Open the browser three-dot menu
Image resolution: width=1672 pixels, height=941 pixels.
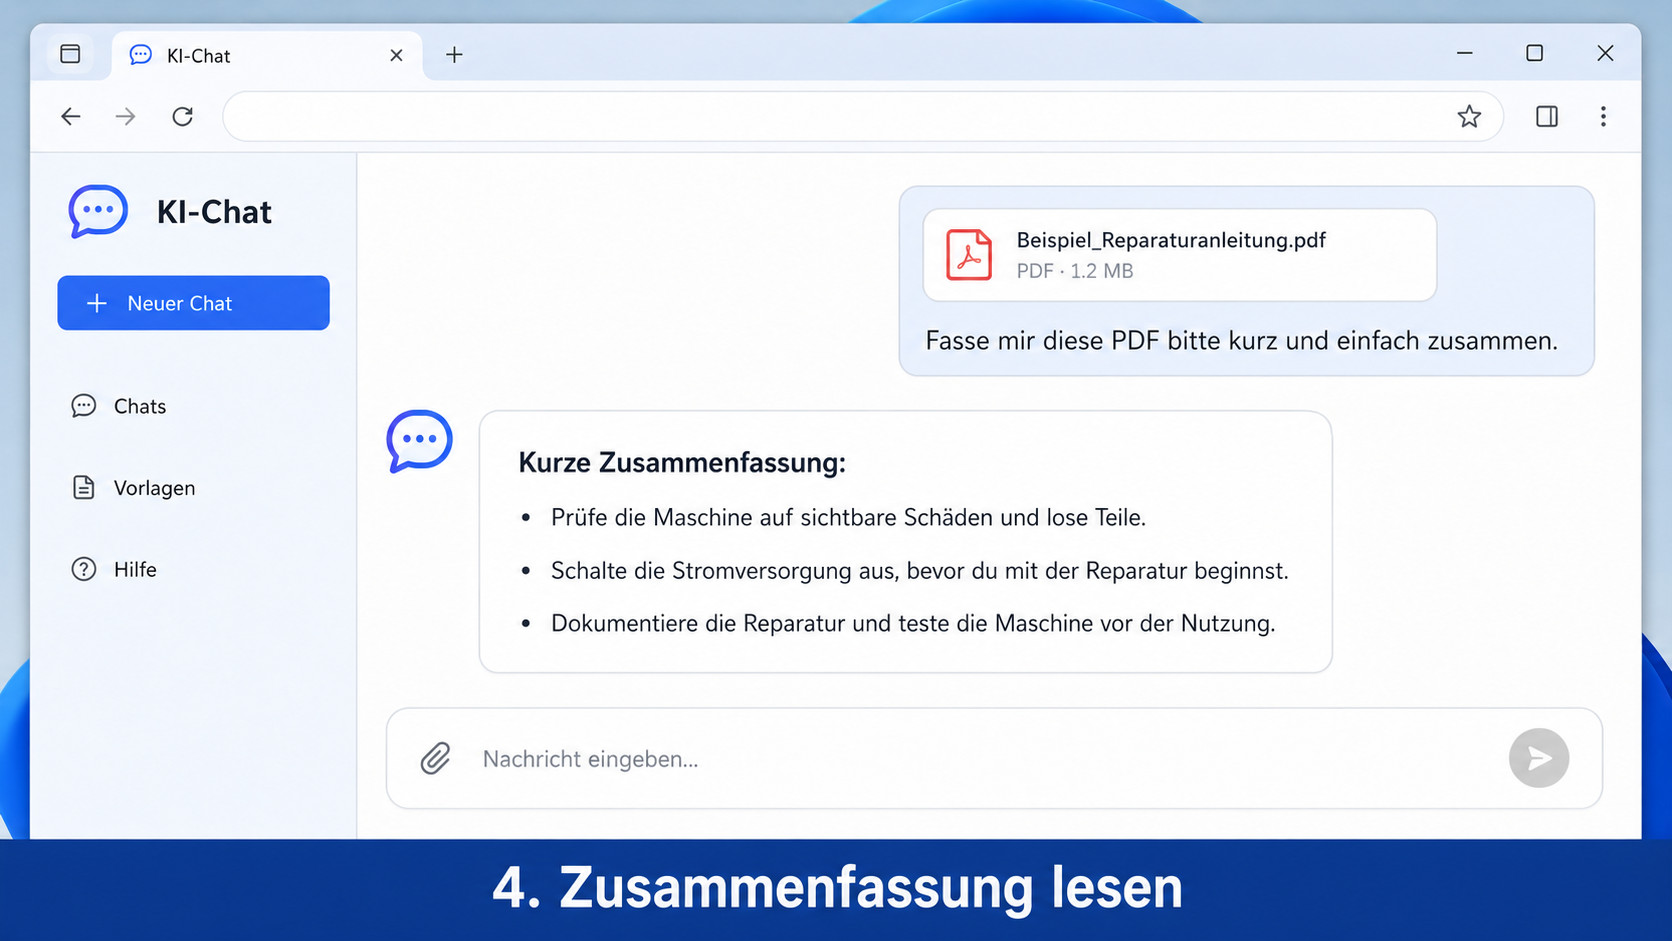click(1603, 117)
